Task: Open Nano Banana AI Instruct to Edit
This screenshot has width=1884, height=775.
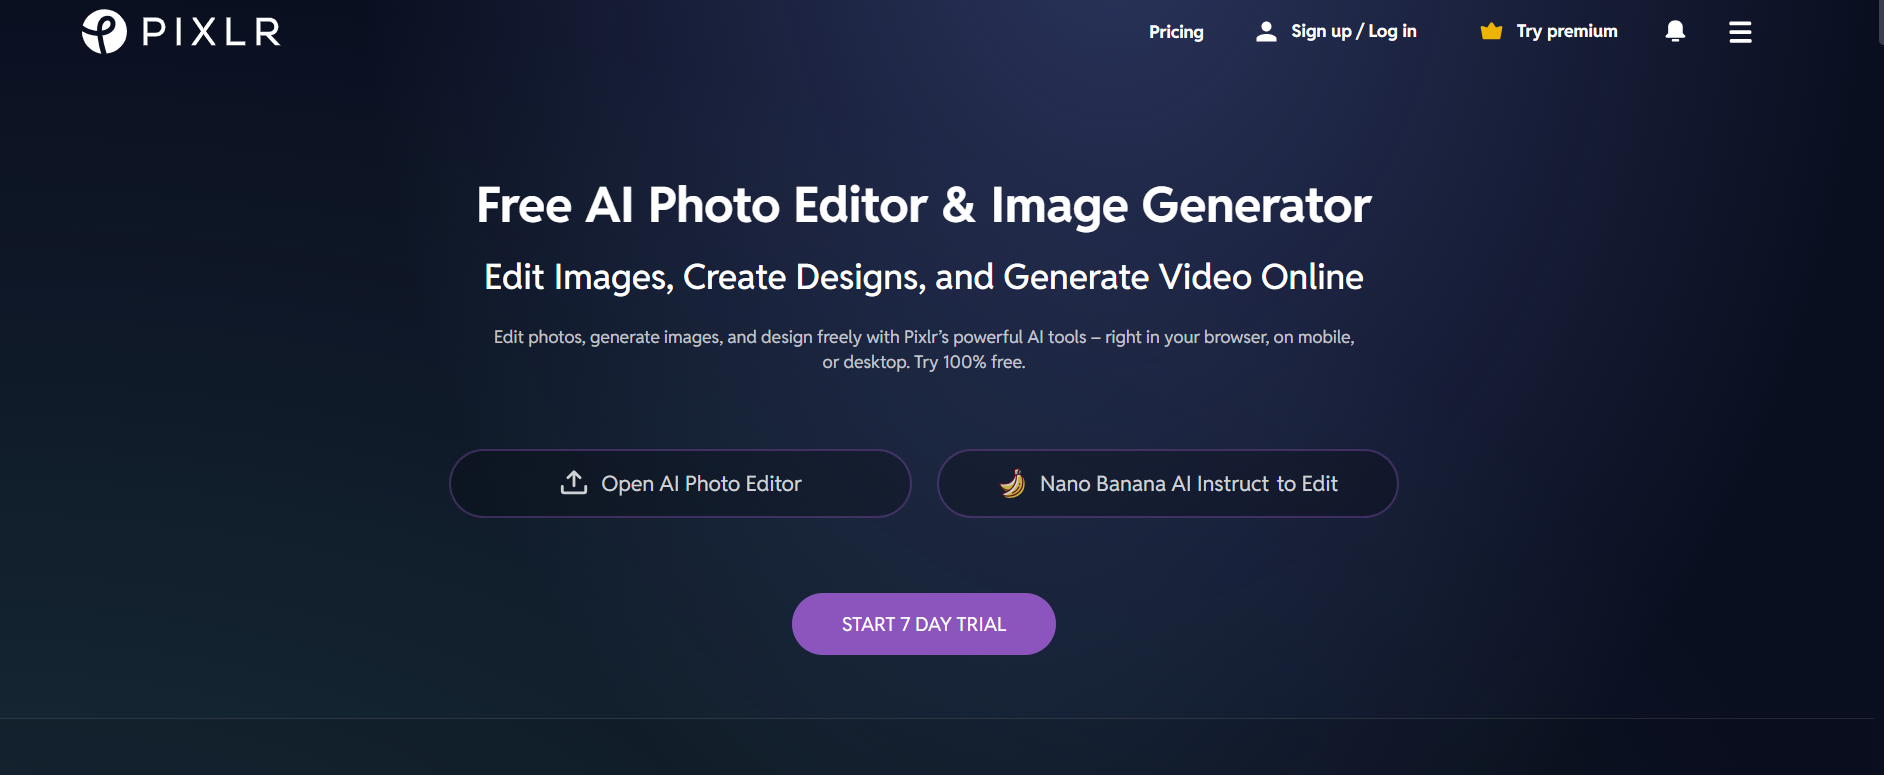Action: click(x=1167, y=483)
